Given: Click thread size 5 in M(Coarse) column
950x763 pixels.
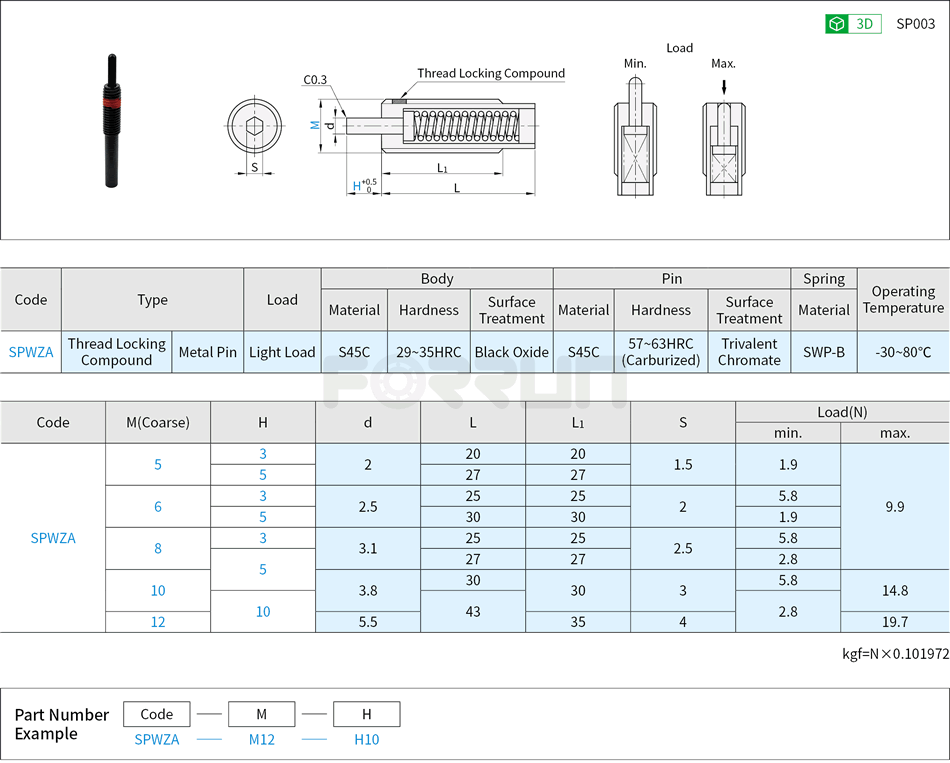Looking at the screenshot, I should [x=157, y=464].
